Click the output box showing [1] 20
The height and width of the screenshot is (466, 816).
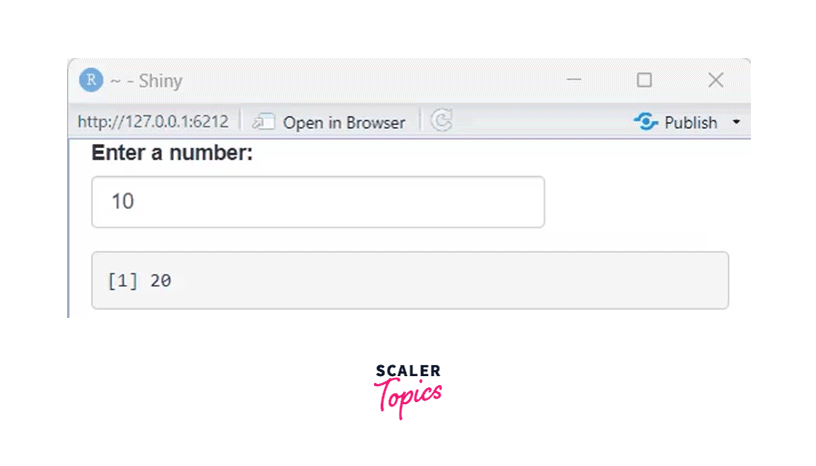tap(410, 281)
